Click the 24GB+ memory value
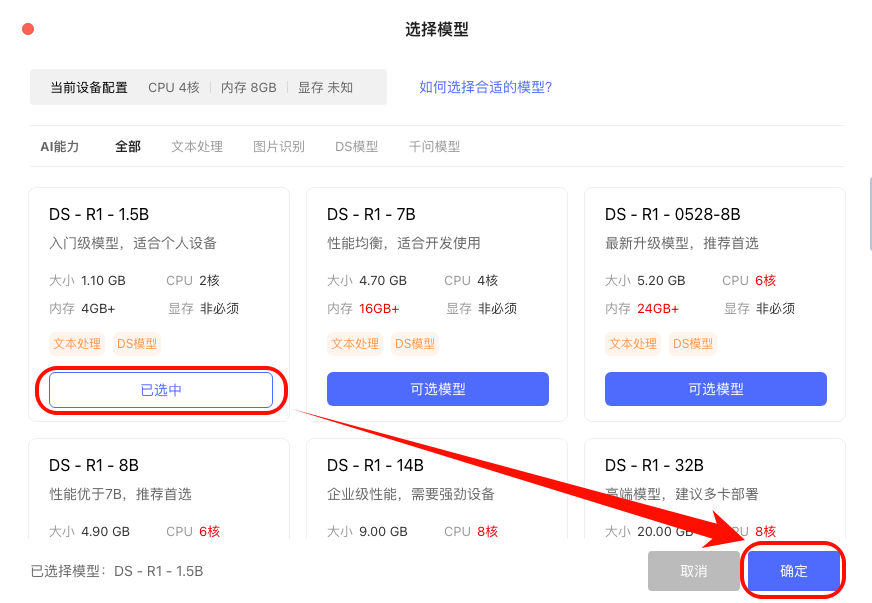Image resolution: width=872 pixels, height=603 pixels. click(658, 309)
